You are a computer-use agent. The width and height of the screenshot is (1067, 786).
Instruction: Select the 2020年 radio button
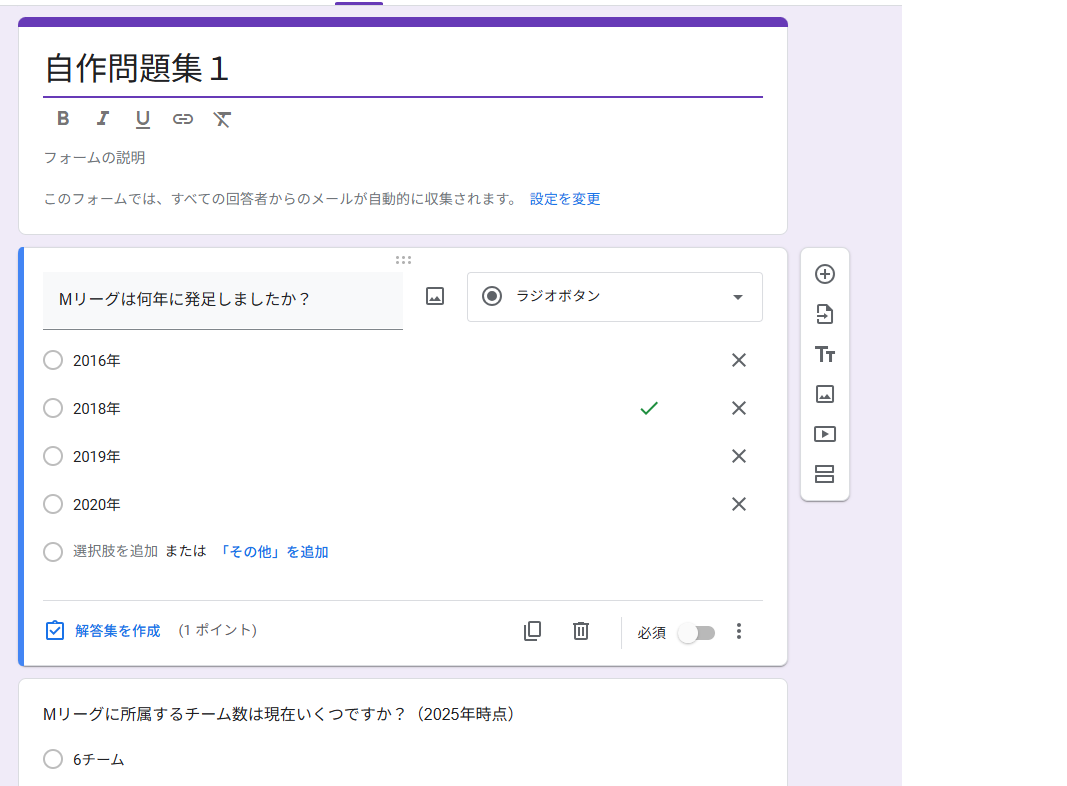coord(53,504)
